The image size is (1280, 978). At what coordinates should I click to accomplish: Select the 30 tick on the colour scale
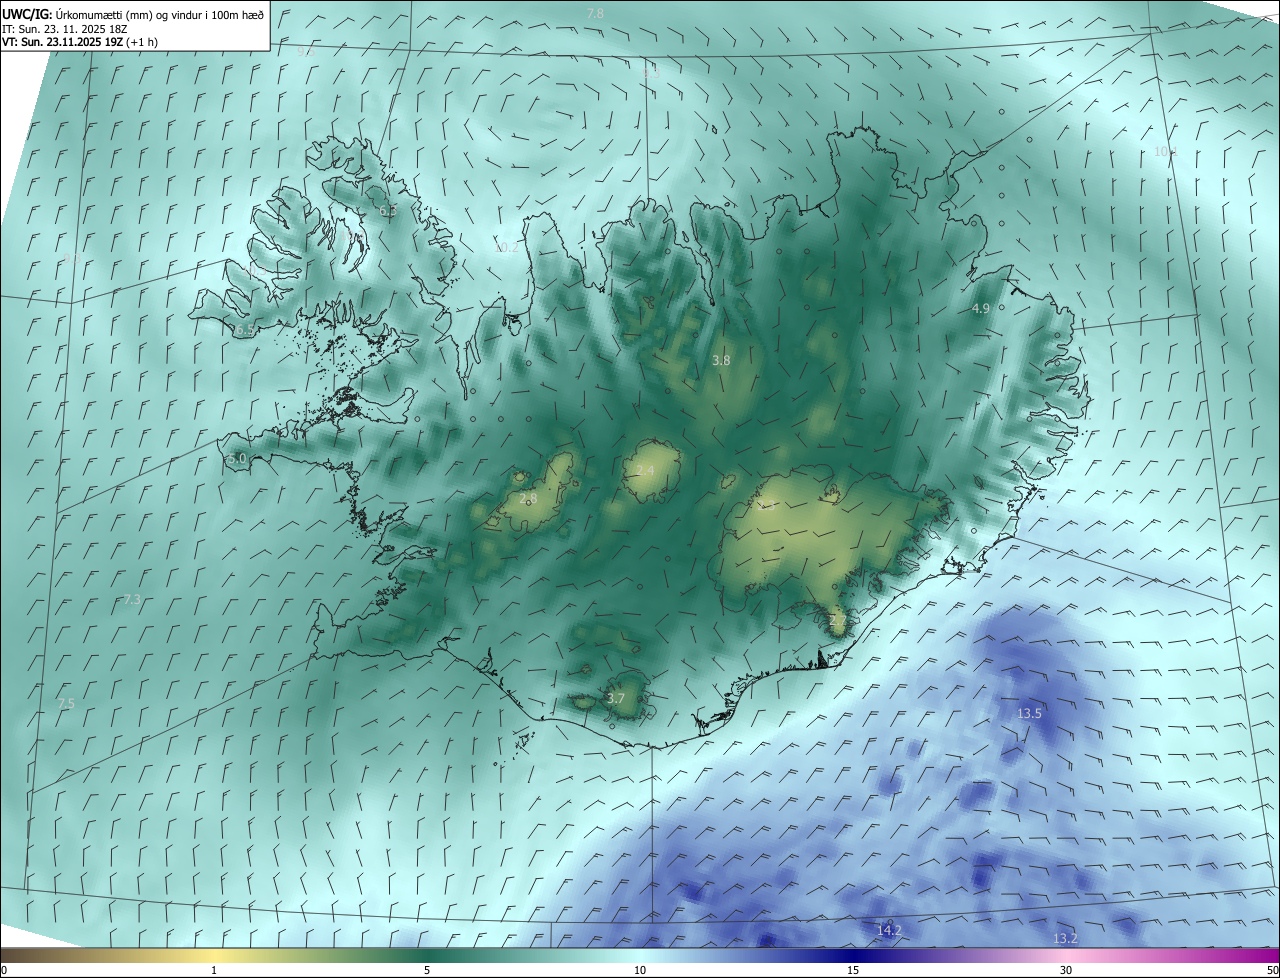1066,970
